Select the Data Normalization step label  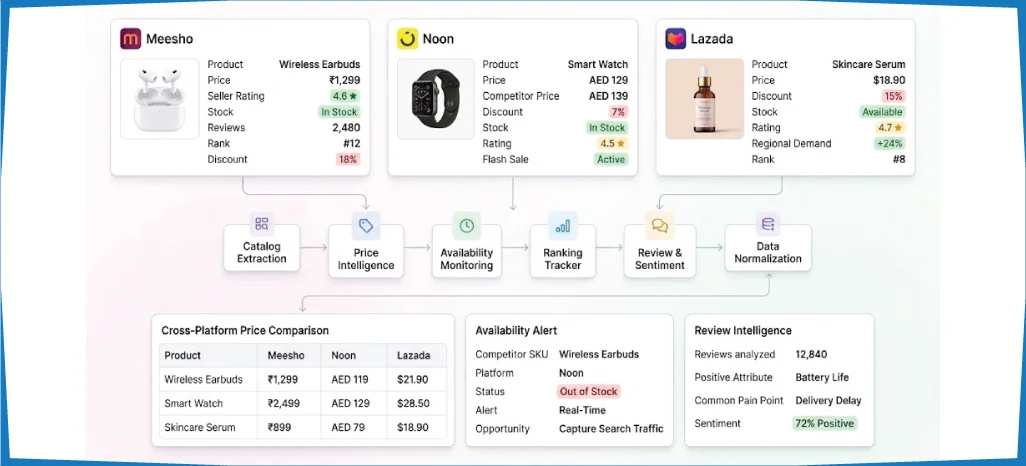(x=768, y=253)
